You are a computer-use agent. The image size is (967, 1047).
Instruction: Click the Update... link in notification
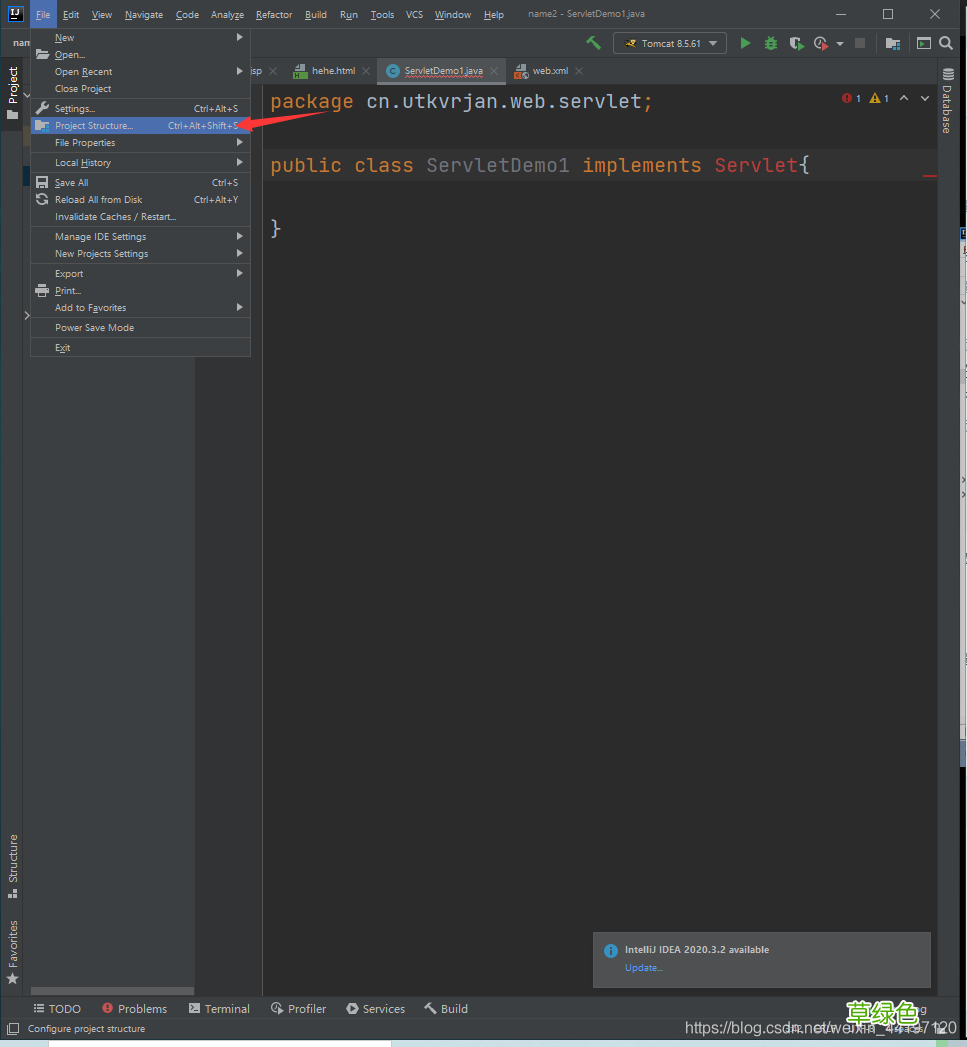(x=643, y=967)
